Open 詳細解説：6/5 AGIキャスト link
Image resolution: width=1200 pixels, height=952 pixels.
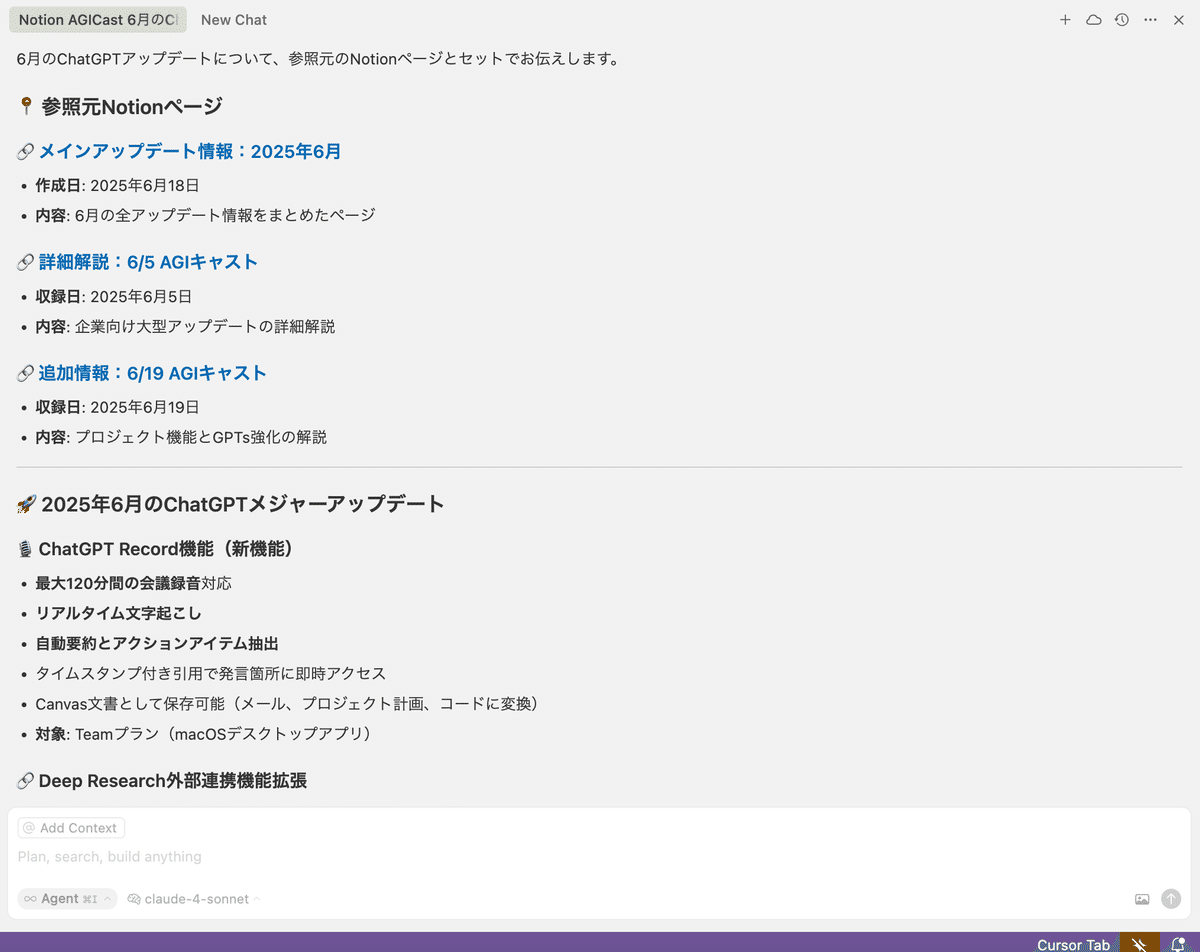pos(148,262)
